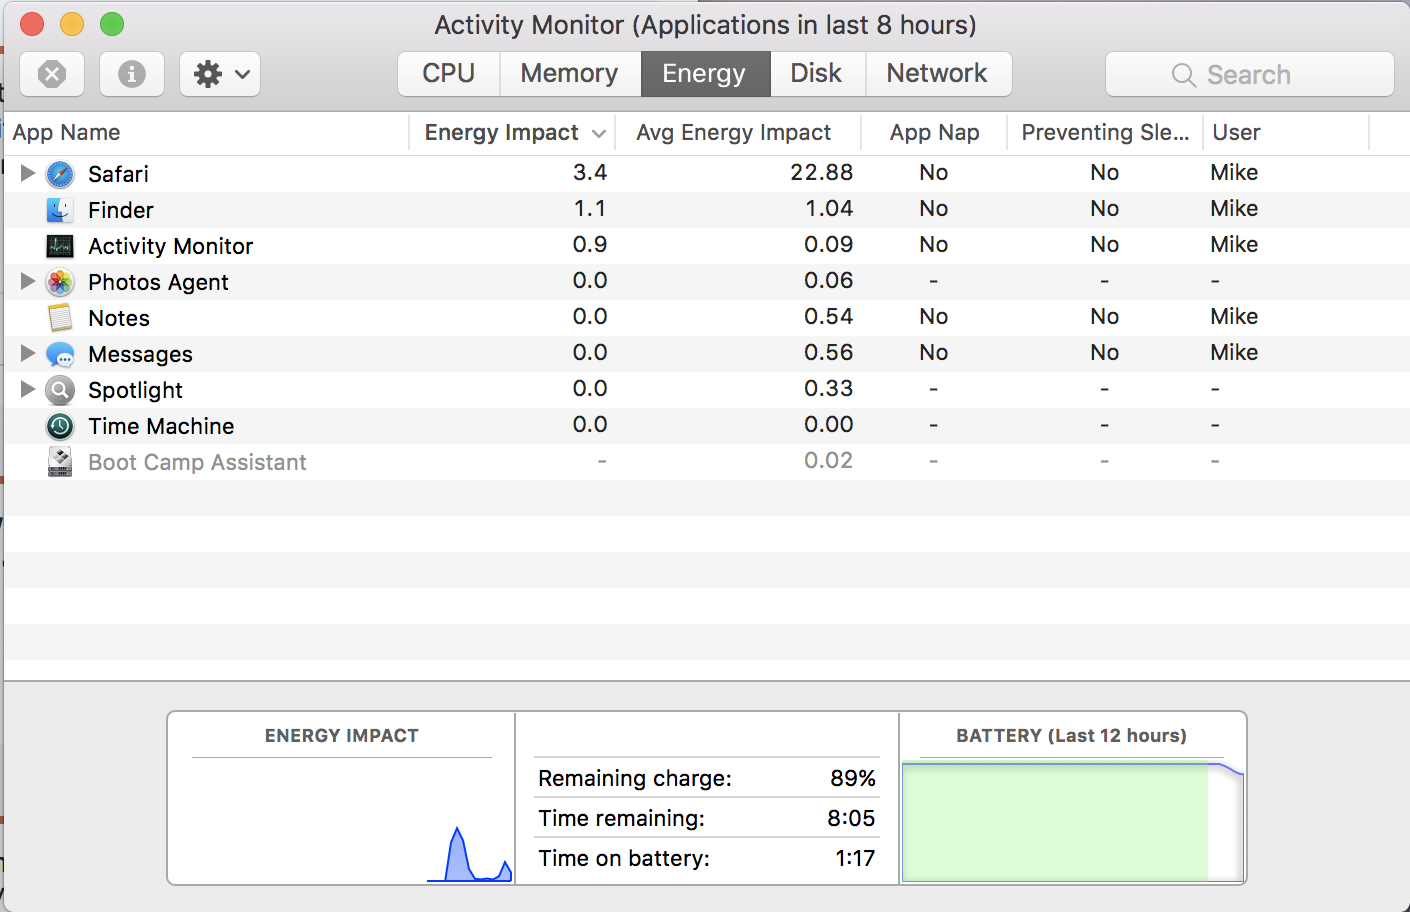This screenshot has width=1410, height=912.
Task: Select the Spotlight row name
Action: click(x=135, y=390)
